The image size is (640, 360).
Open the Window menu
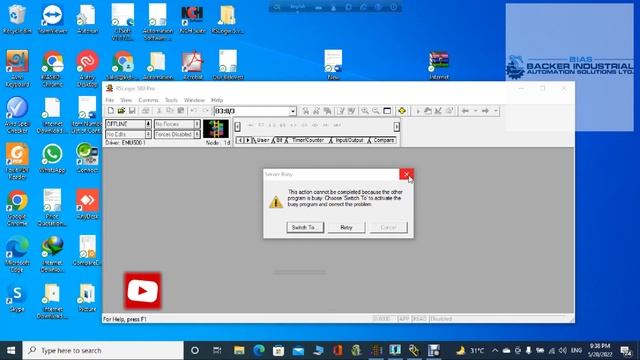pyautogui.click(x=194, y=100)
